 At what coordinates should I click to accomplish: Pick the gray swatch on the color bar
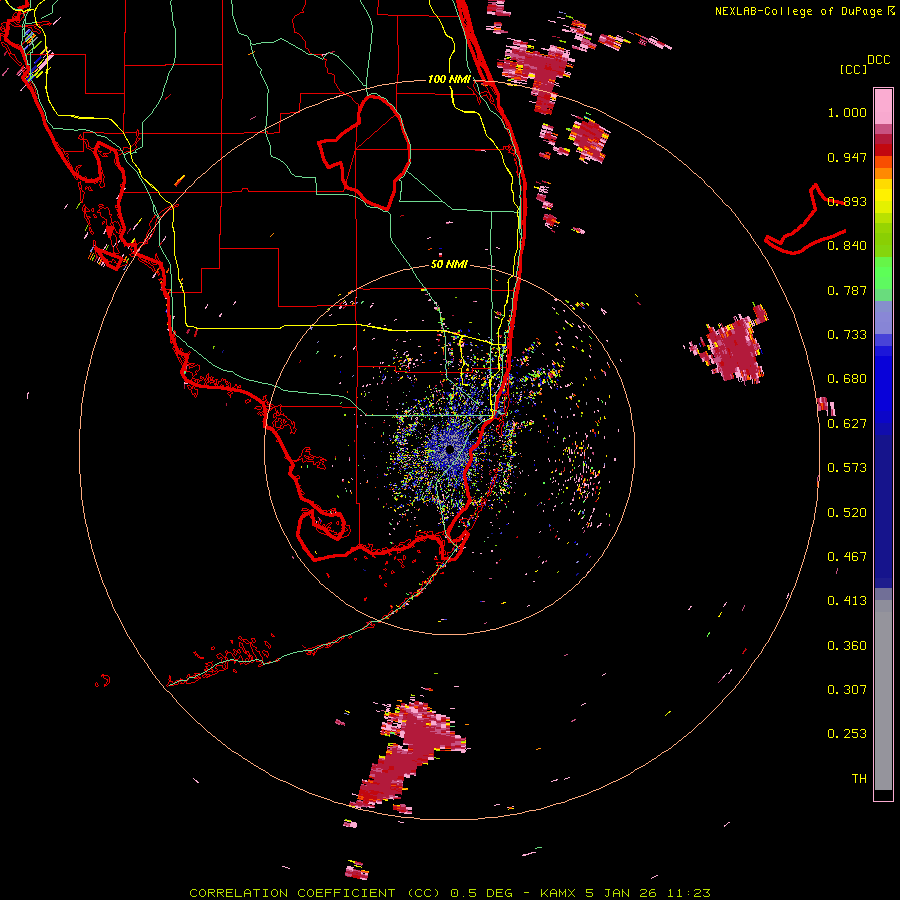click(883, 695)
